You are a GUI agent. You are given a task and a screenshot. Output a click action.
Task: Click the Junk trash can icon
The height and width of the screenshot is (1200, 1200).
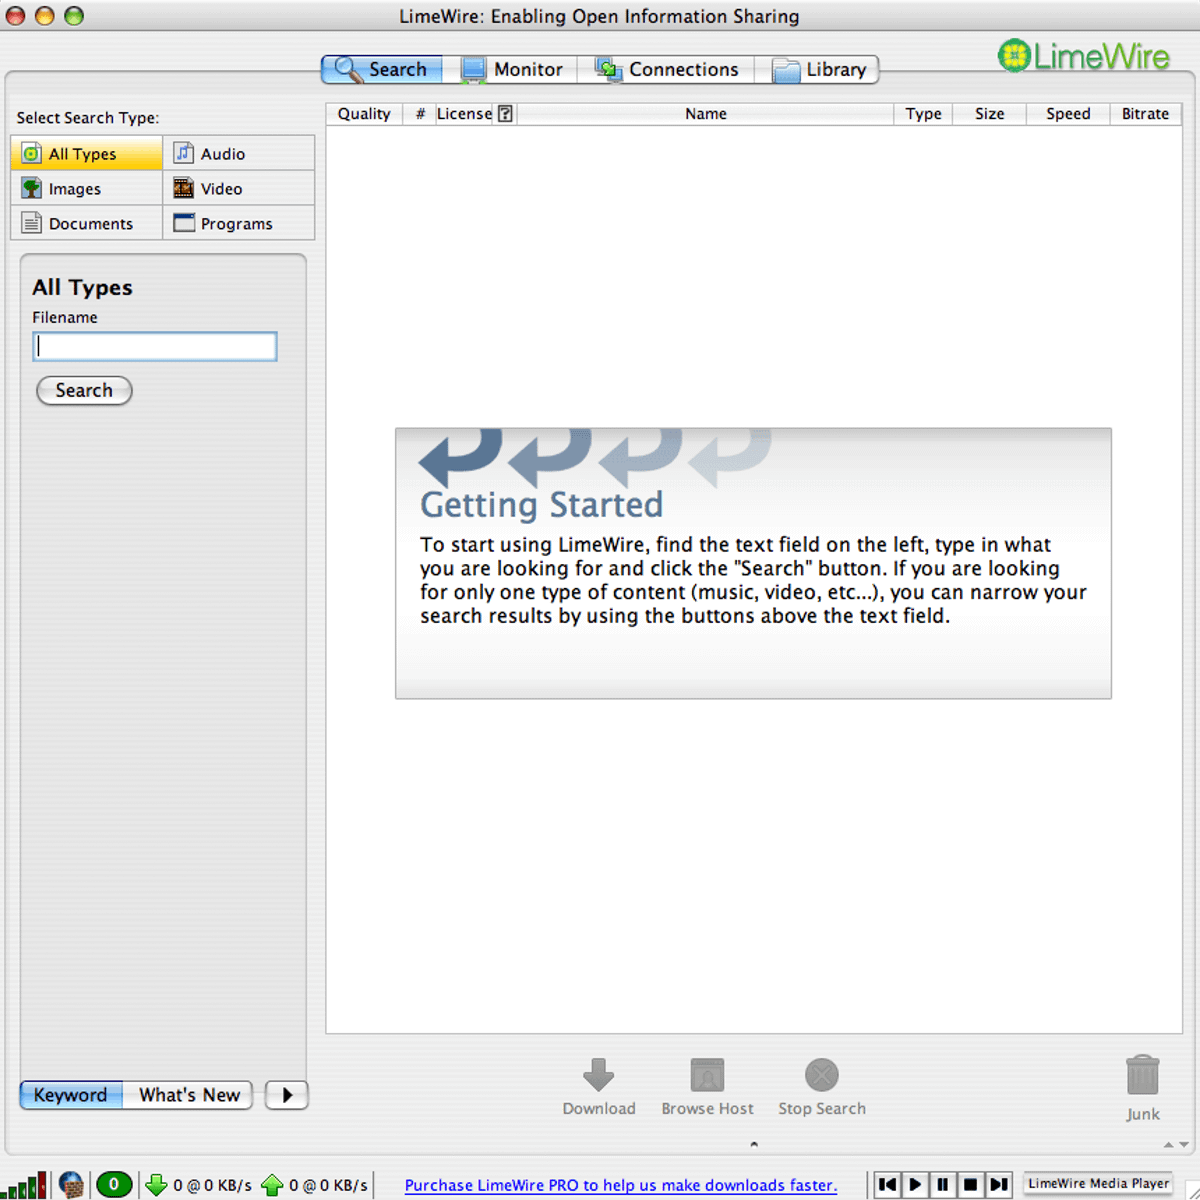(x=1142, y=1078)
